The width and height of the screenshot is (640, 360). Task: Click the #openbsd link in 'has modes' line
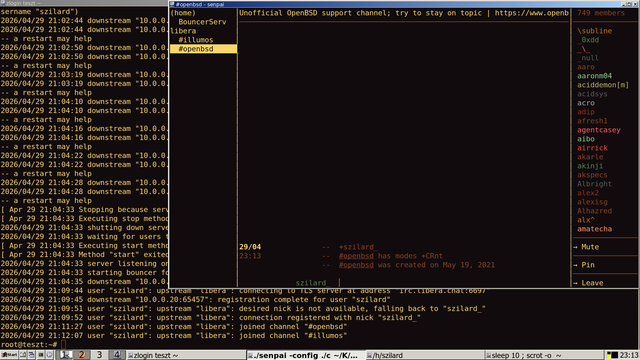(x=356, y=256)
